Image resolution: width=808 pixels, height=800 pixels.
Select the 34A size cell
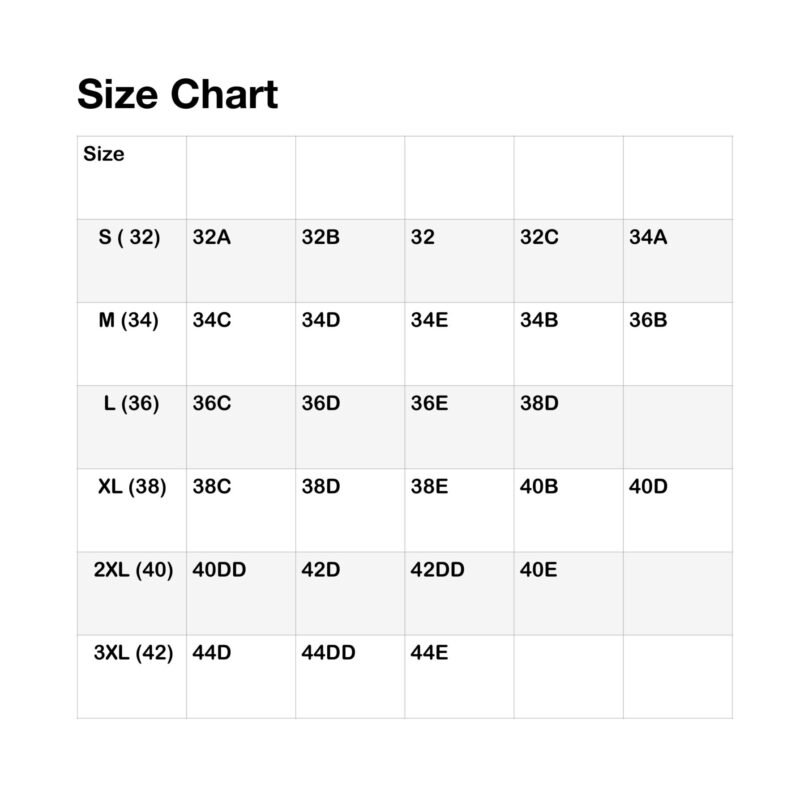[x=648, y=238]
